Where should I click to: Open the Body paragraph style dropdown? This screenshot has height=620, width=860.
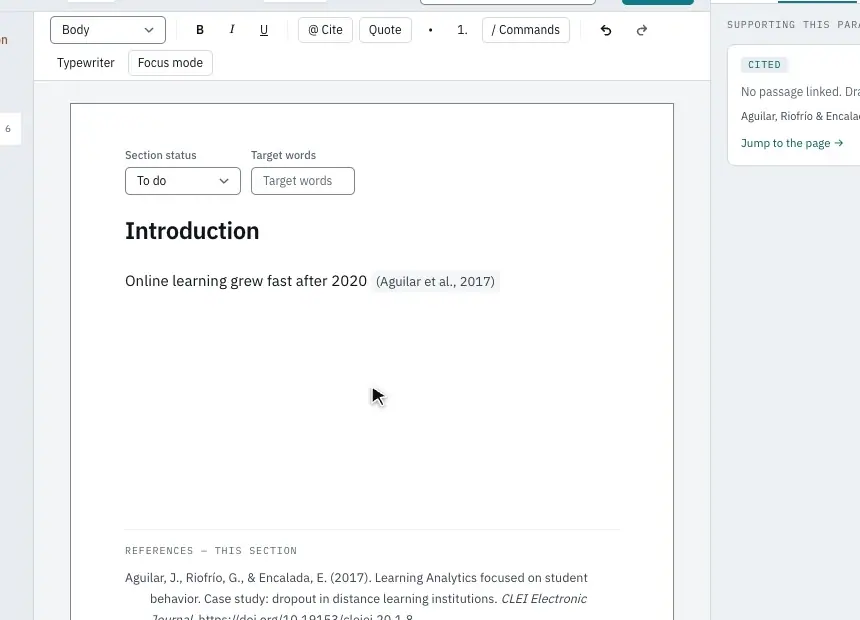108,30
